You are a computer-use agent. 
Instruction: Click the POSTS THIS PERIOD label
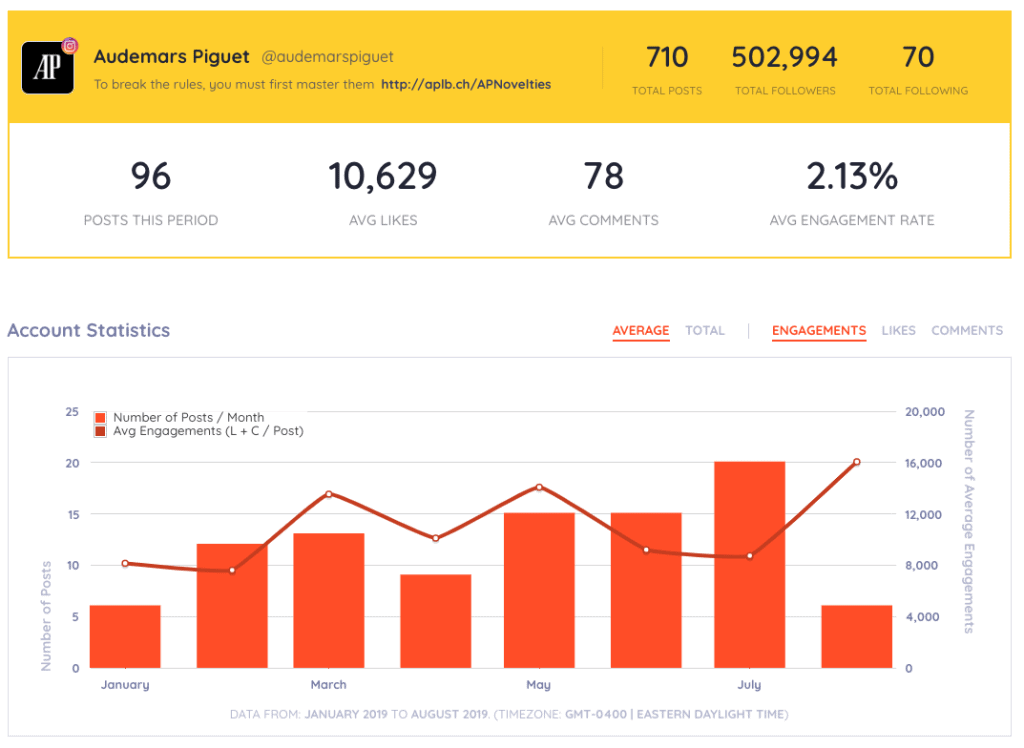151,221
